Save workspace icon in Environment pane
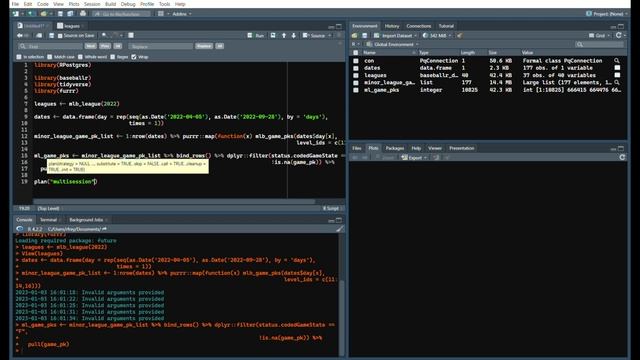 [x=364, y=36]
